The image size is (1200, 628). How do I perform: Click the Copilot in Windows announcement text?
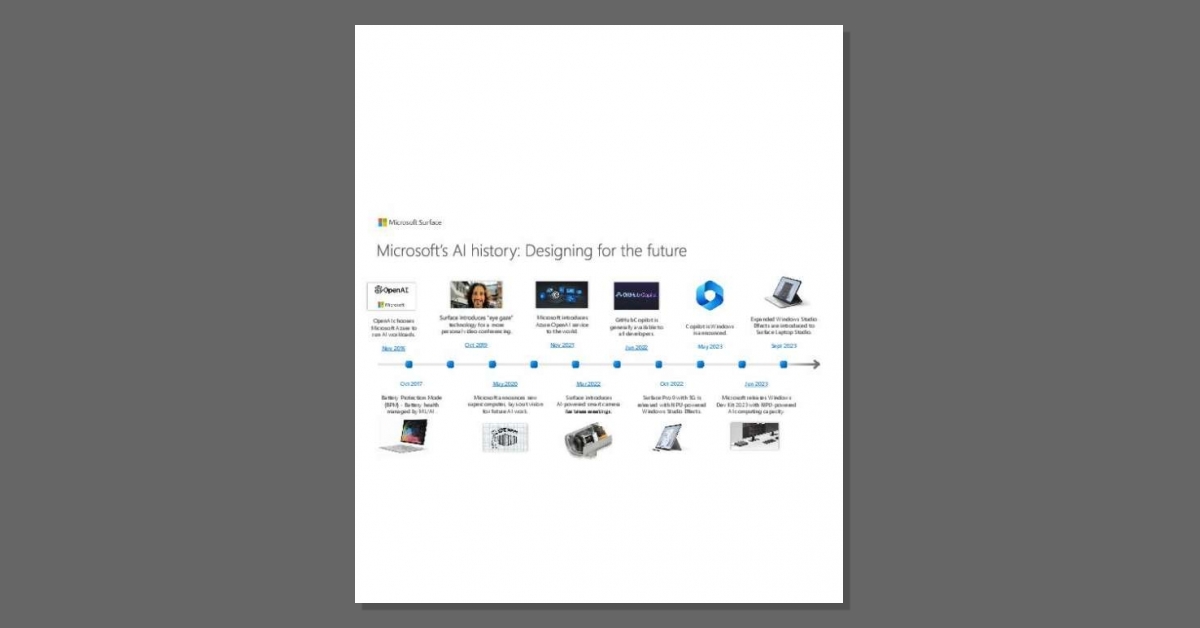709,329
